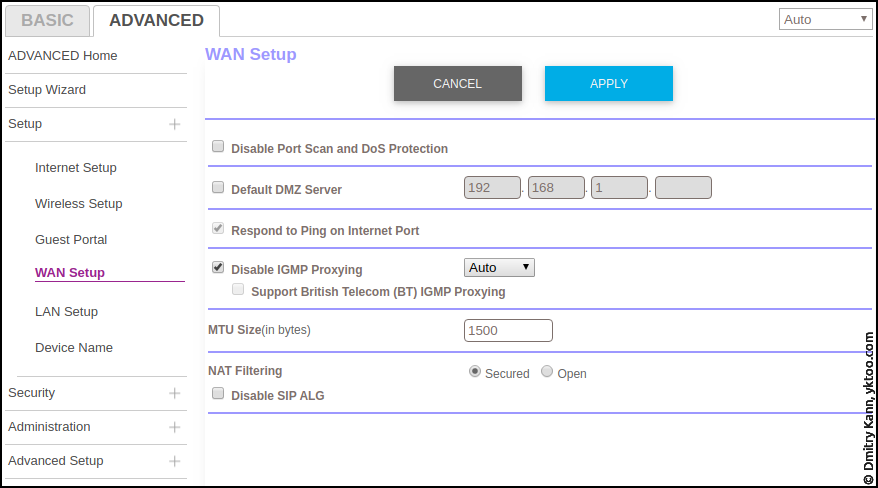
Task: Select Secured NAT filtering radio button
Action: coord(475,372)
